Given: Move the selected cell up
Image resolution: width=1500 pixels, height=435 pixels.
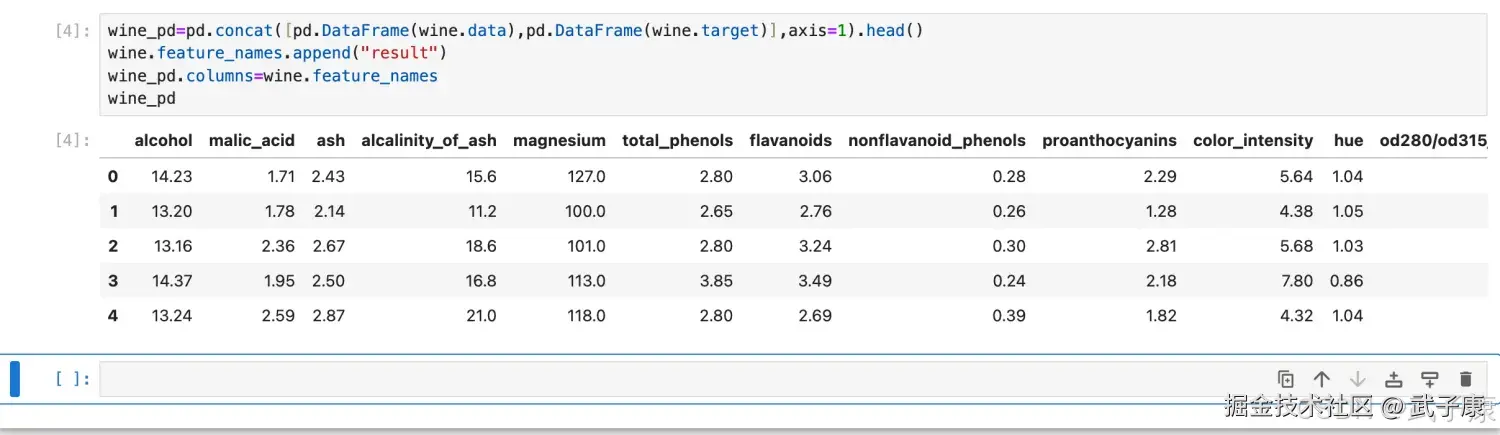Looking at the screenshot, I should 1322,379.
